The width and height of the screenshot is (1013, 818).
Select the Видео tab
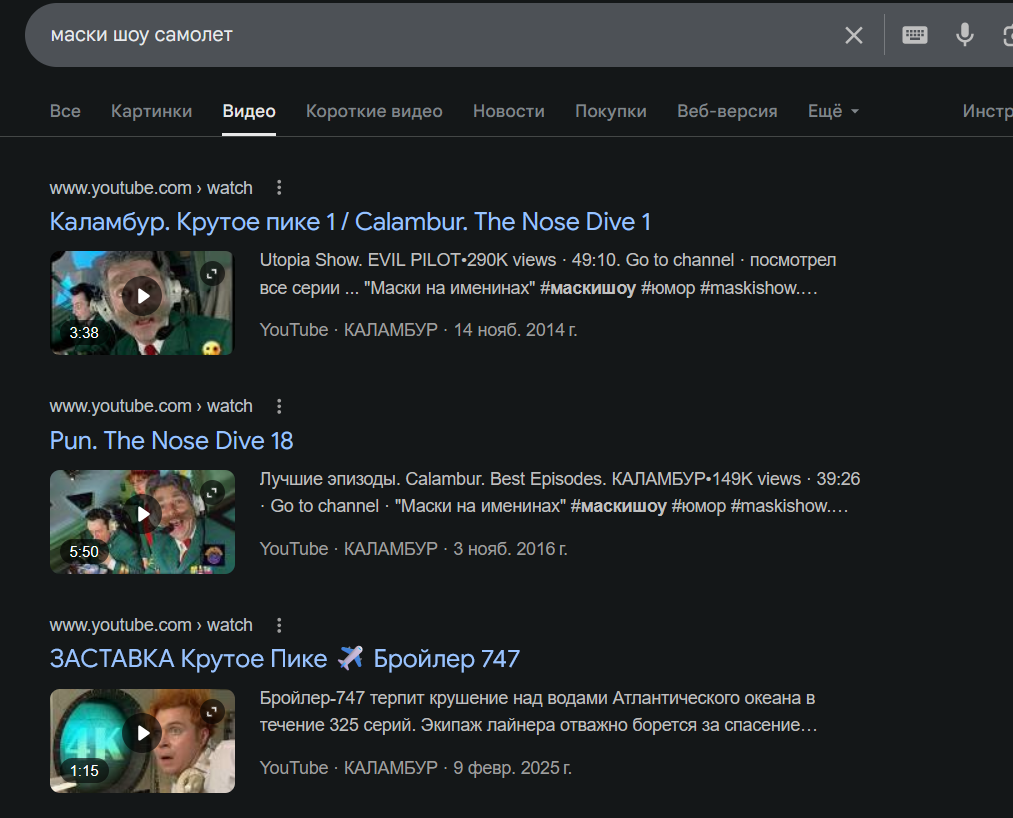point(249,111)
